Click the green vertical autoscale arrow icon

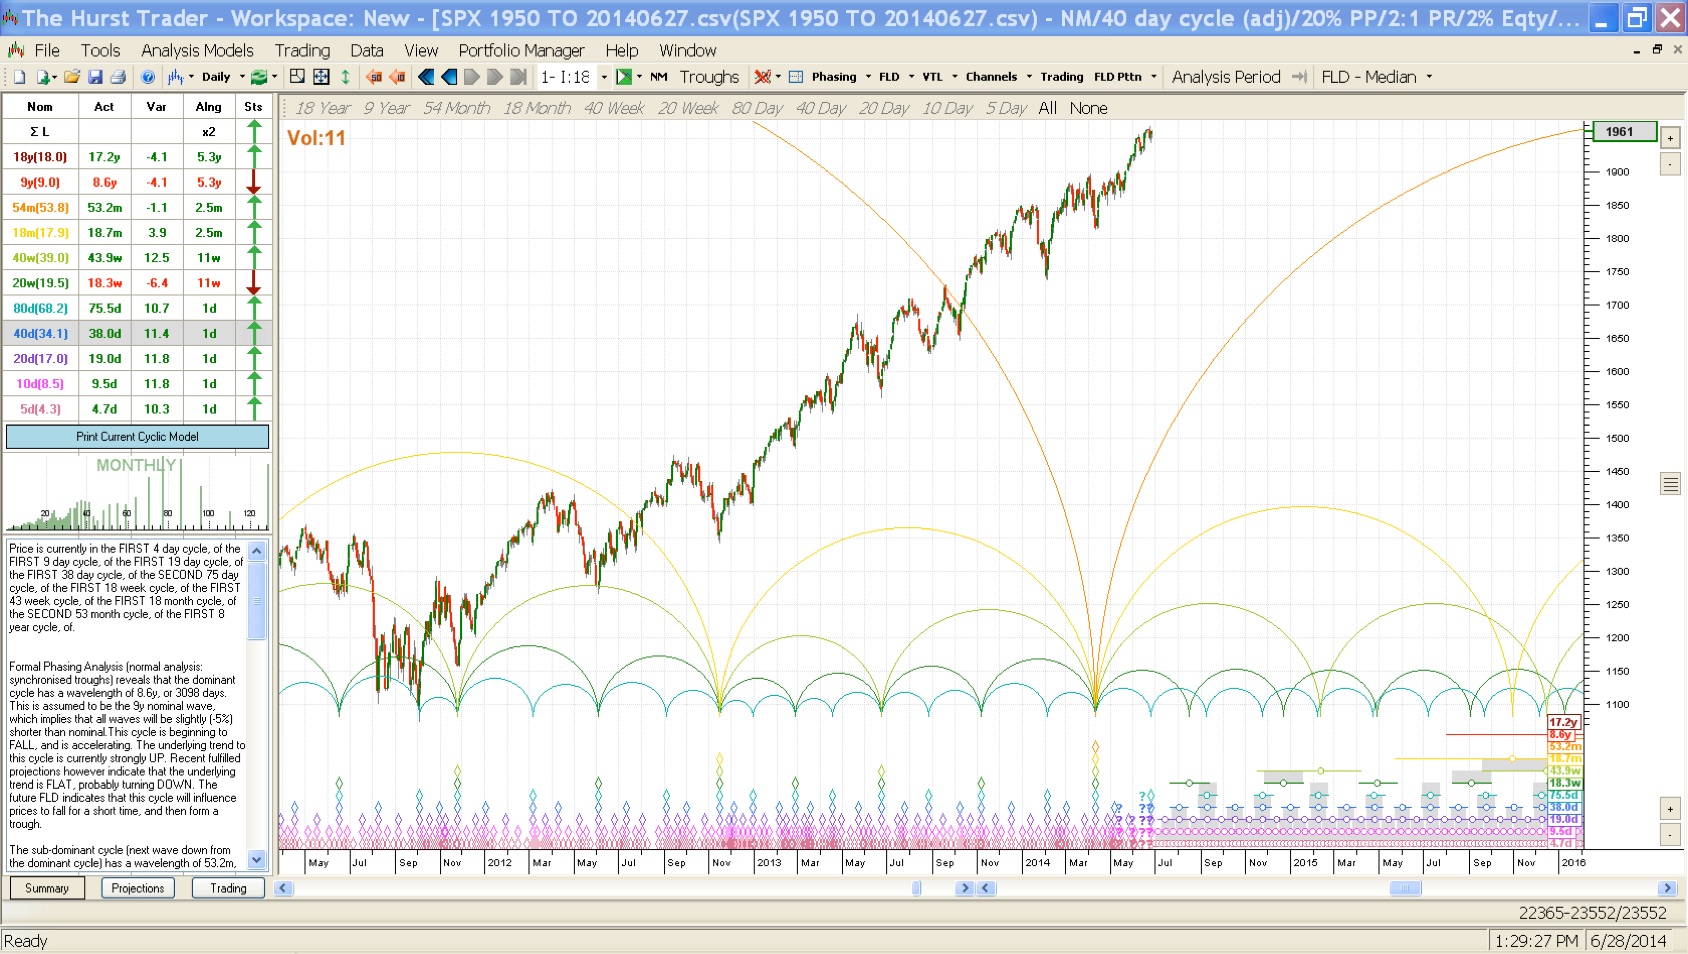tap(345, 77)
